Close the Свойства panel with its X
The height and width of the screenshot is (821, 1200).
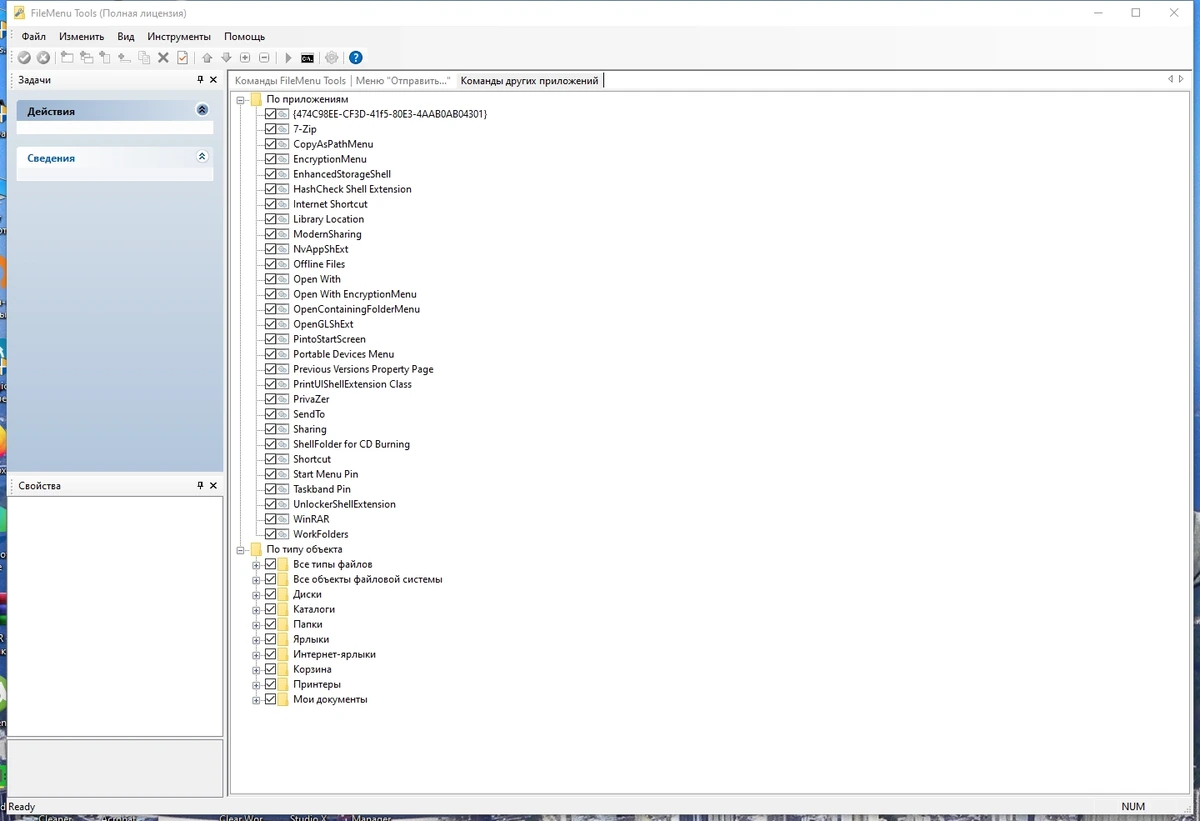tap(213, 486)
